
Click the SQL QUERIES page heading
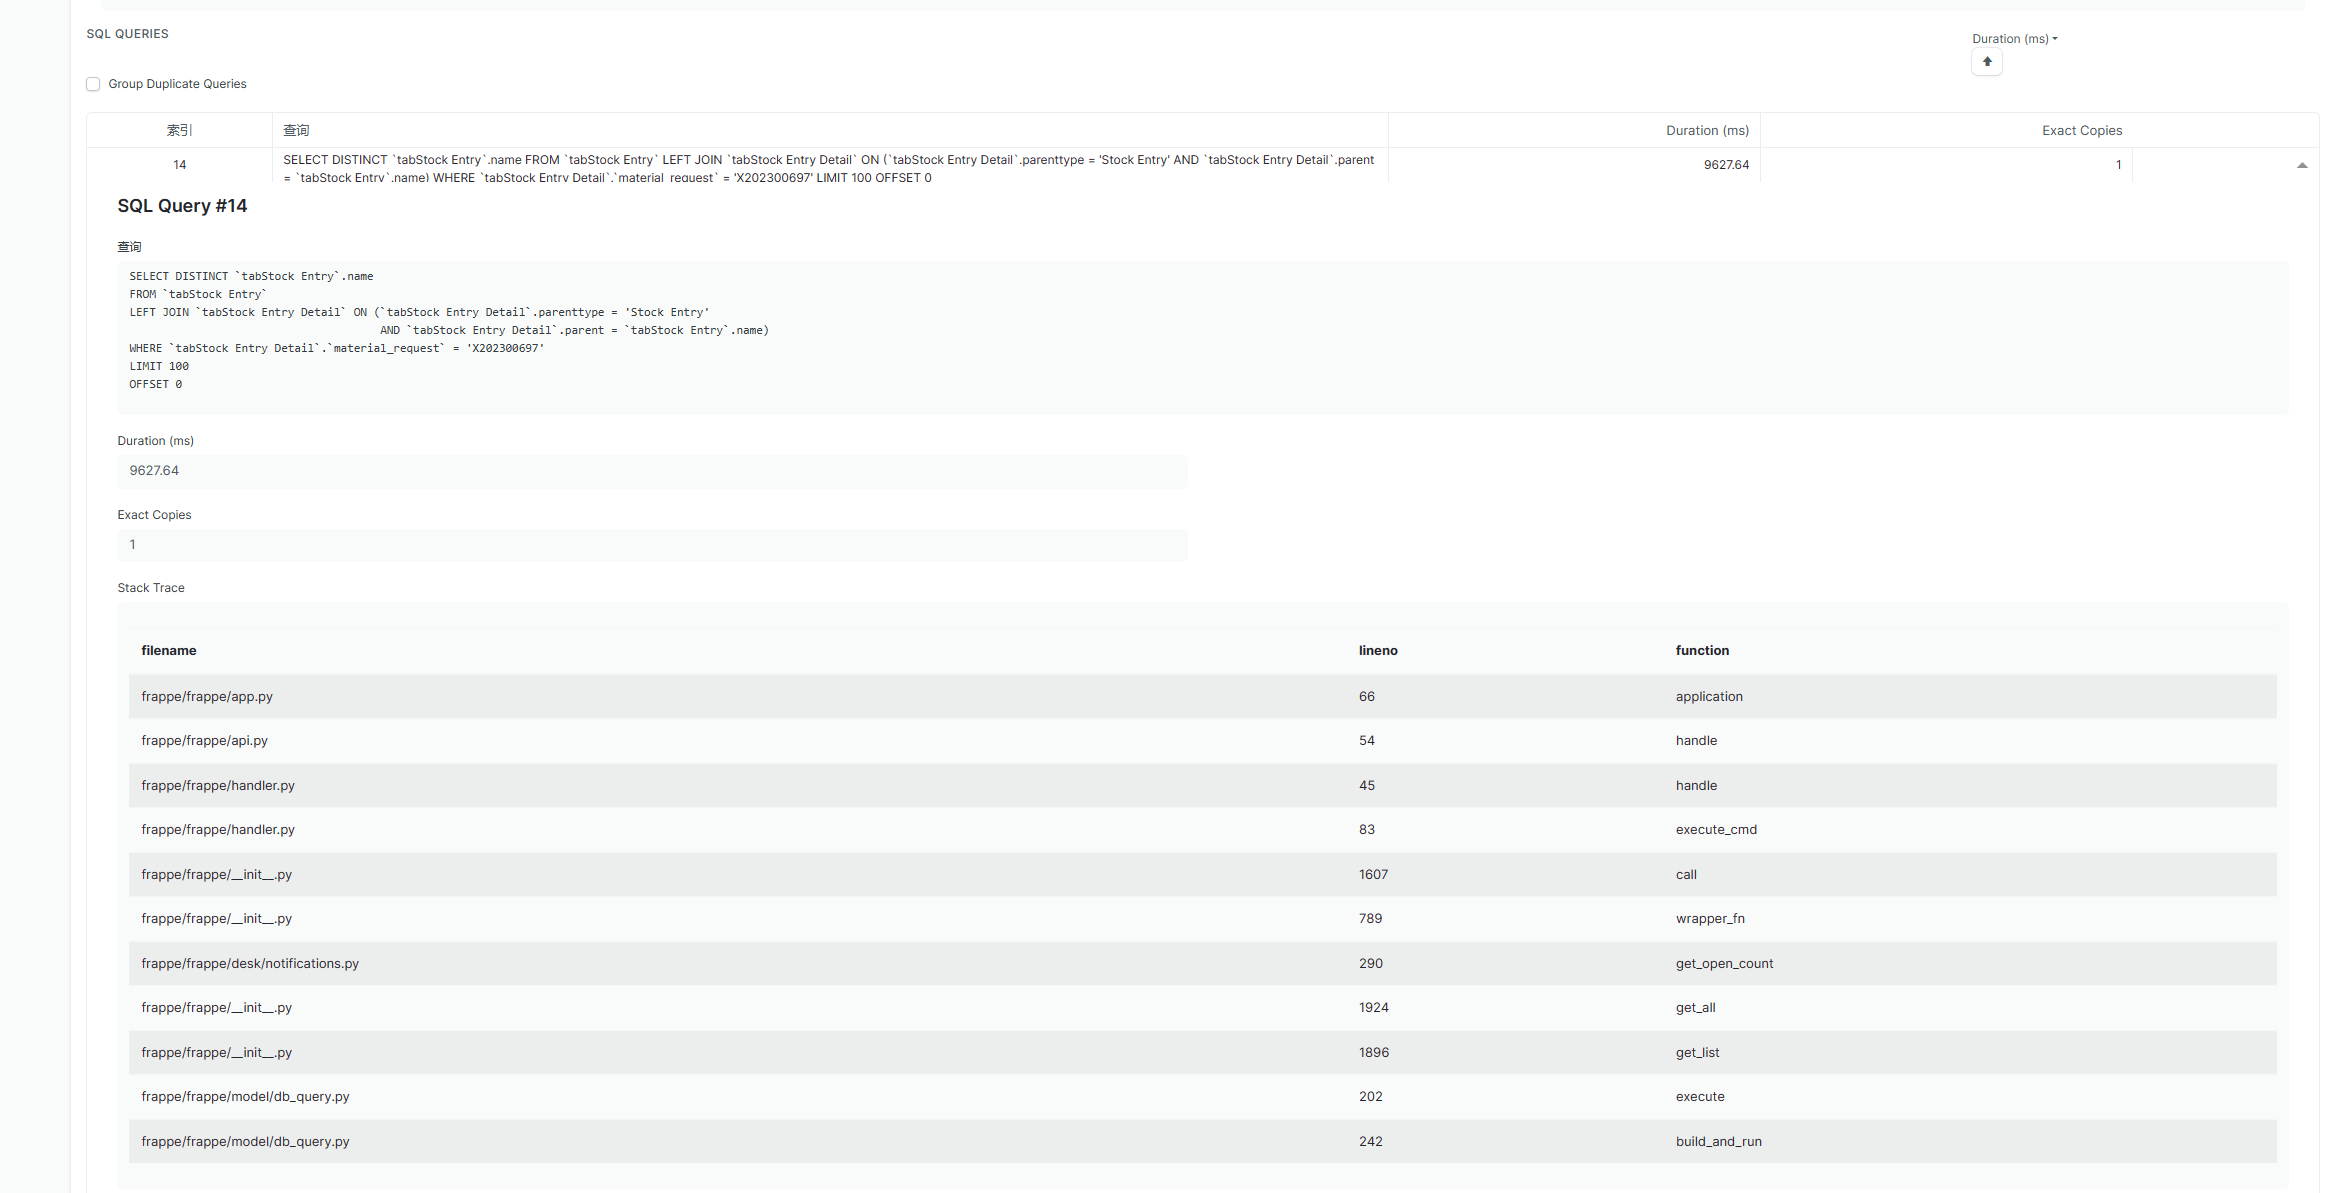(x=127, y=33)
